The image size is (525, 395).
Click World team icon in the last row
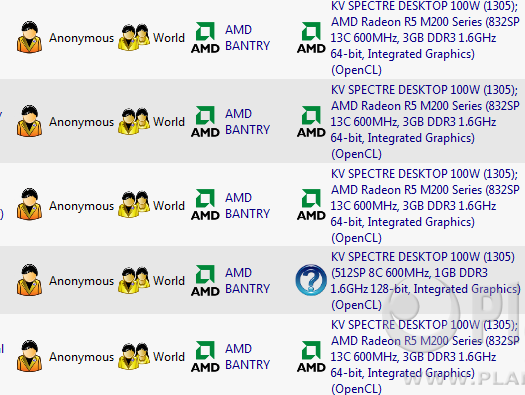[x=134, y=356]
